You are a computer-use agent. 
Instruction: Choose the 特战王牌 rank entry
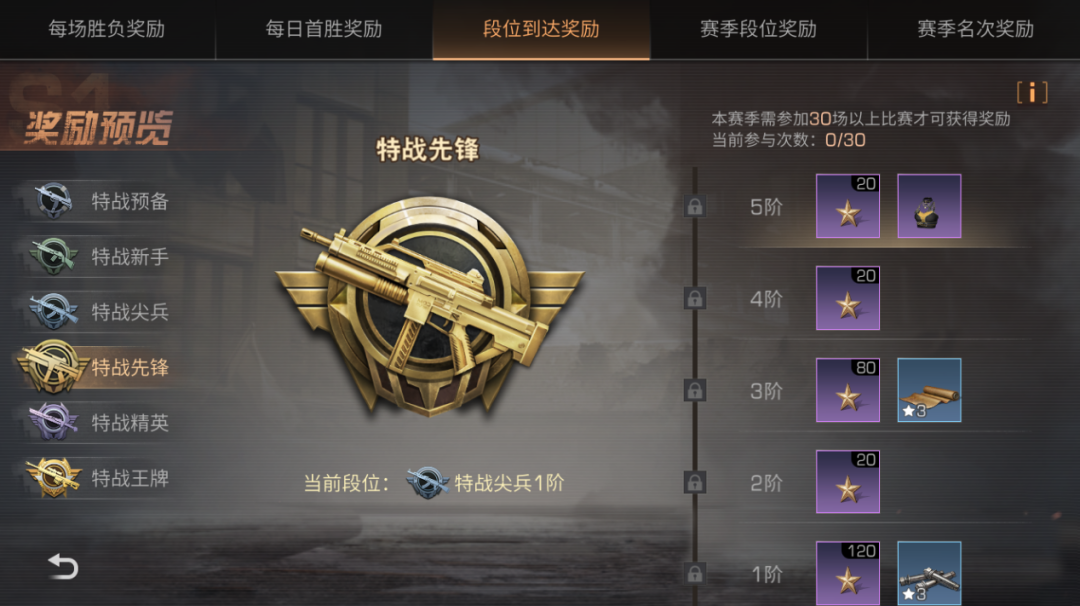pos(100,478)
